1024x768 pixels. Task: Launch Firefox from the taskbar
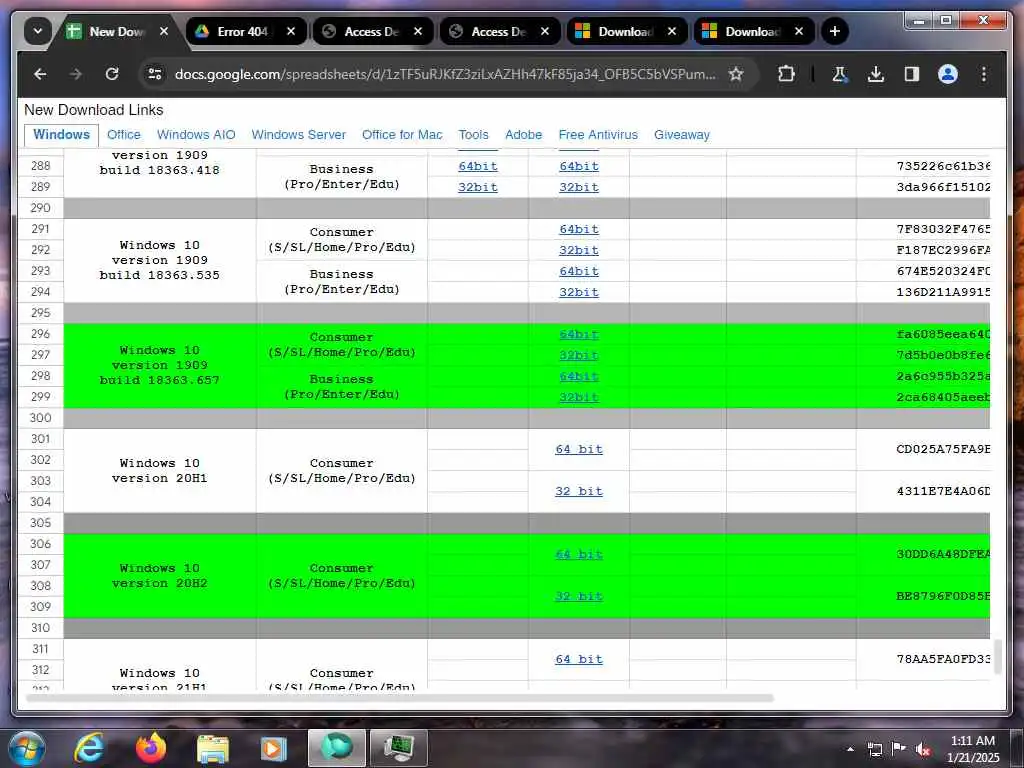[x=151, y=748]
